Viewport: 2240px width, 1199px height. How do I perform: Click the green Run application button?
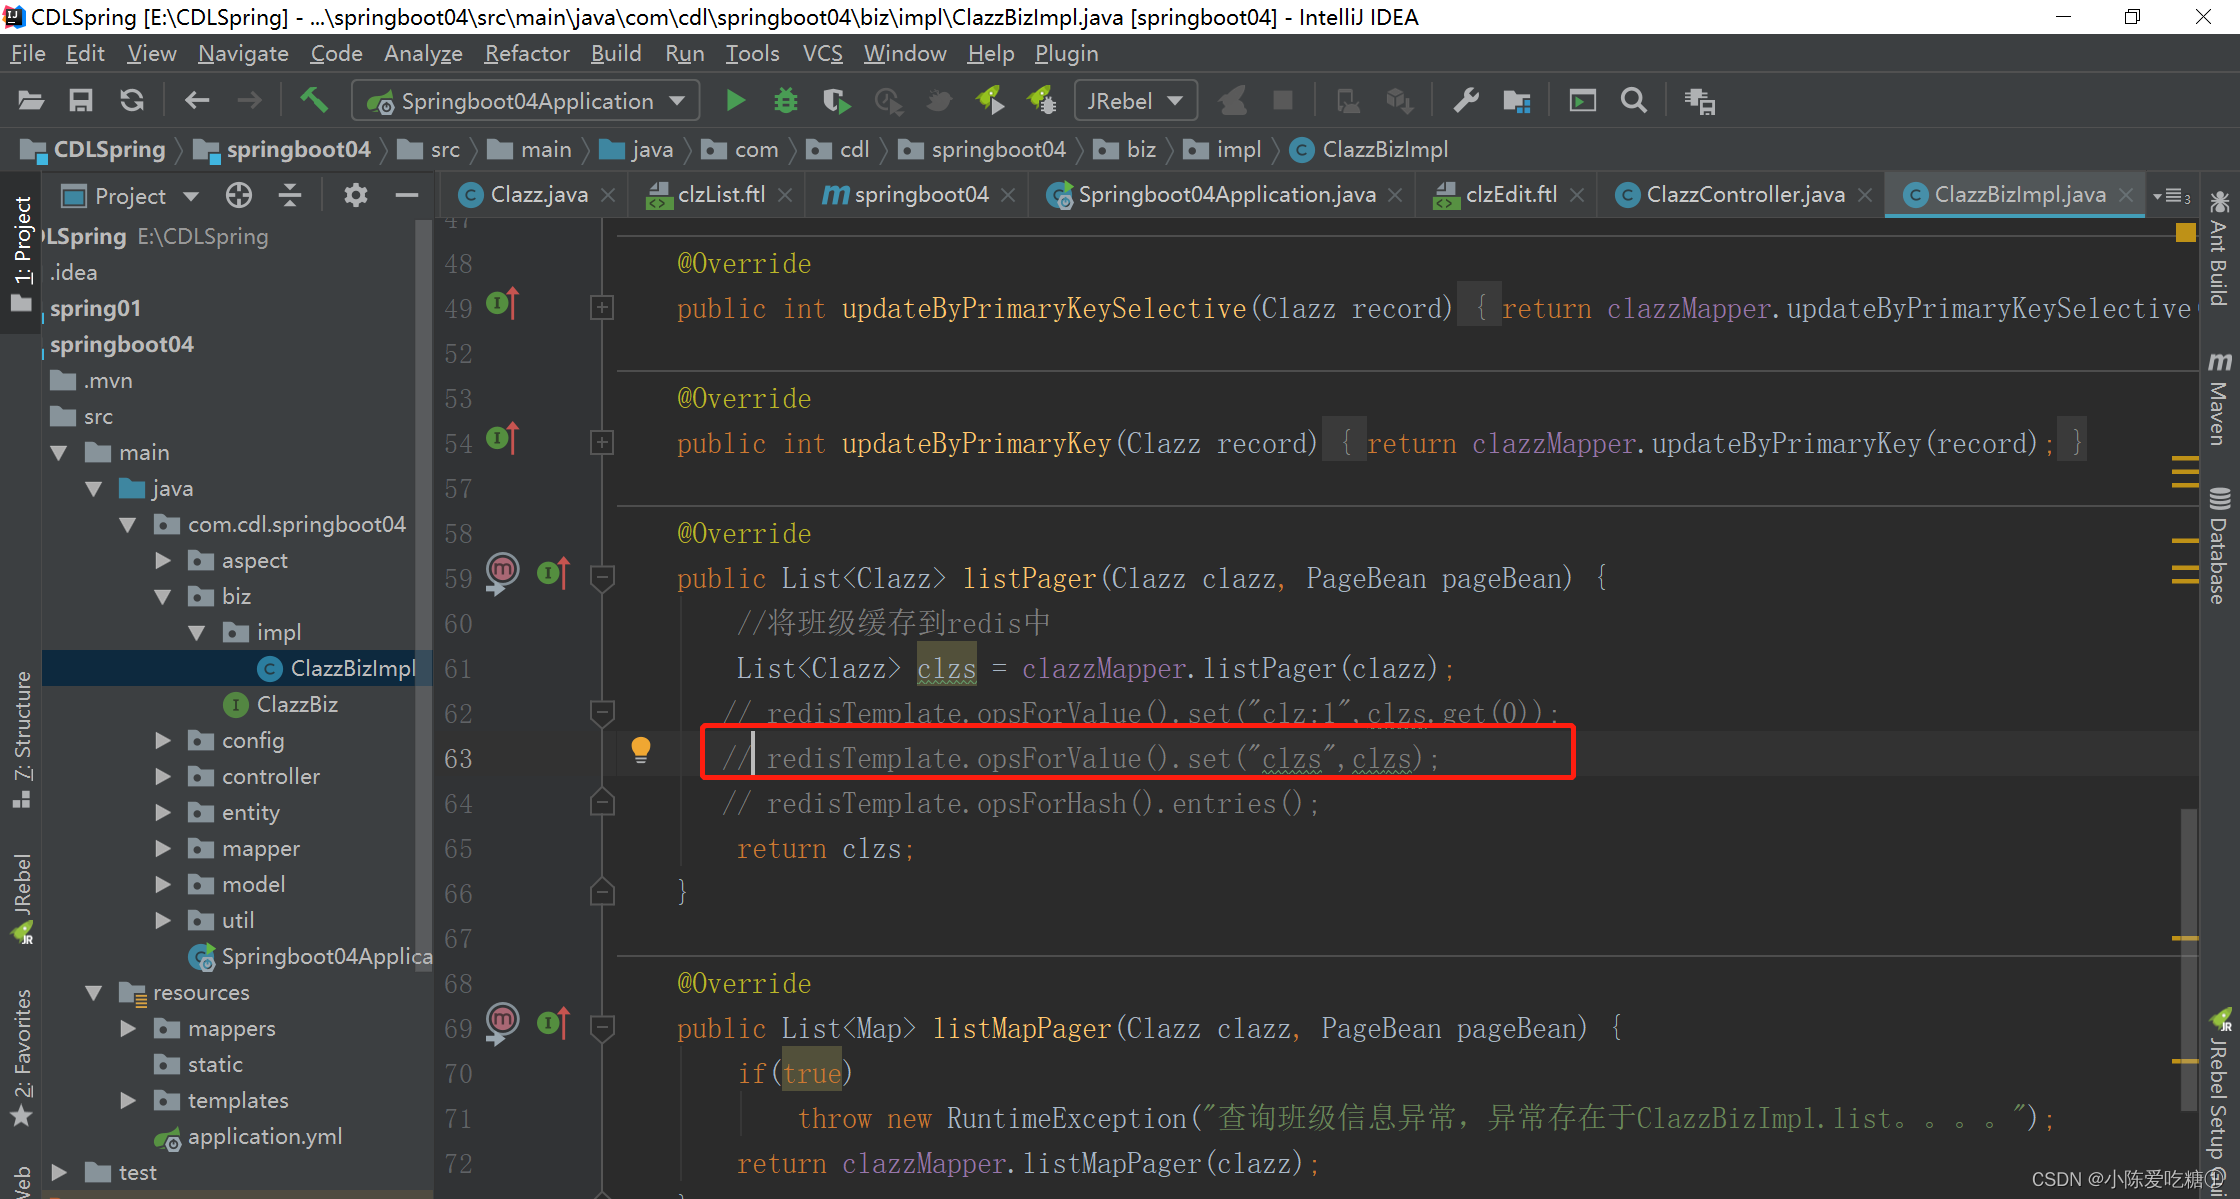pyautogui.click(x=735, y=101)
